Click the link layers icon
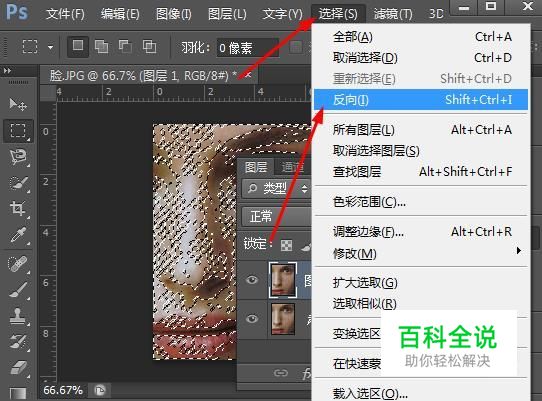 pyautogui.click(x=280, y=373)
